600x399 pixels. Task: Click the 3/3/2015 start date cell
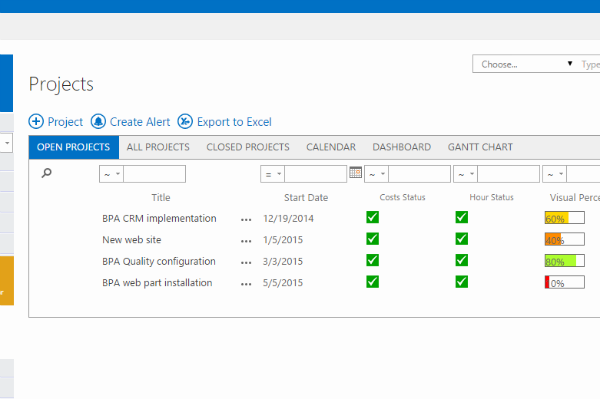pyautogui.click(x=283, y=261)
